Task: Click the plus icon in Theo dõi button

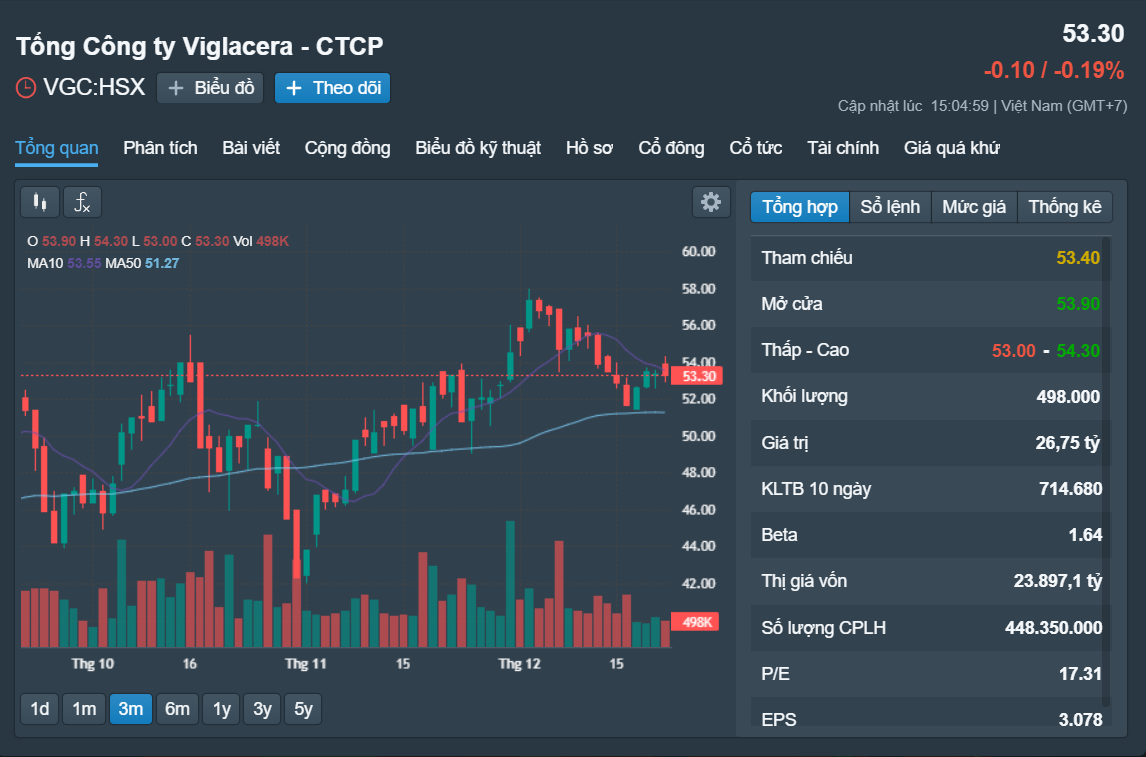Action: click(x=294, y=88)
